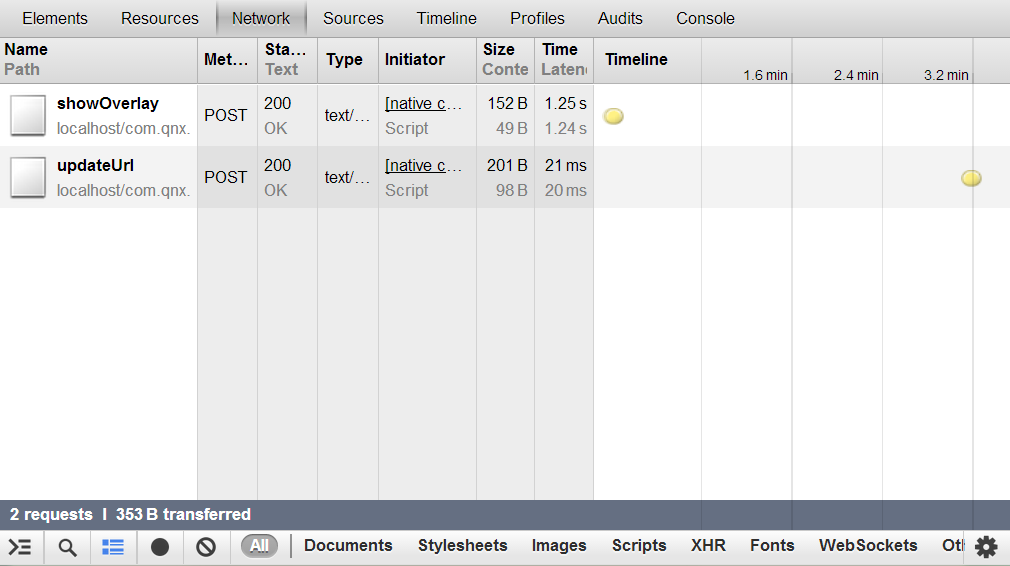Open the settings gear icon
1010x566 pixels.
pyautogui.click(x=986, y=547)
